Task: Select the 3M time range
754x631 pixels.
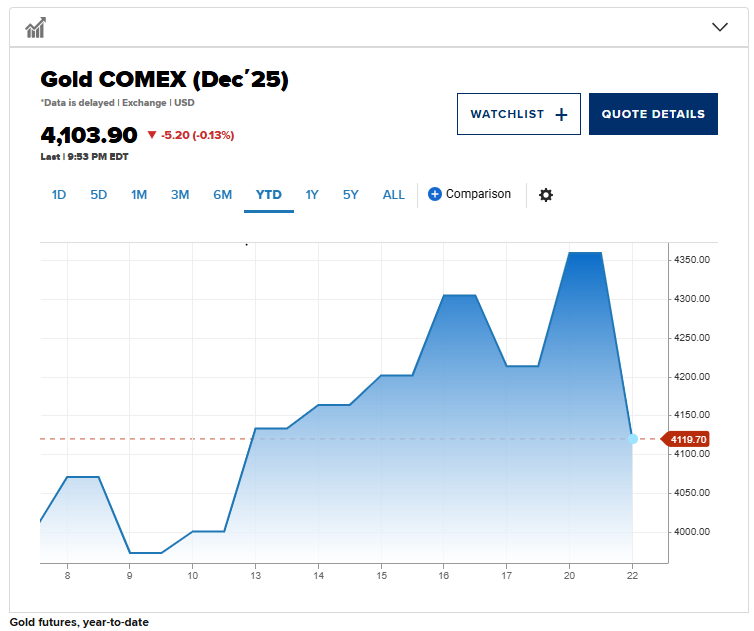Action: tap(180, 195)
